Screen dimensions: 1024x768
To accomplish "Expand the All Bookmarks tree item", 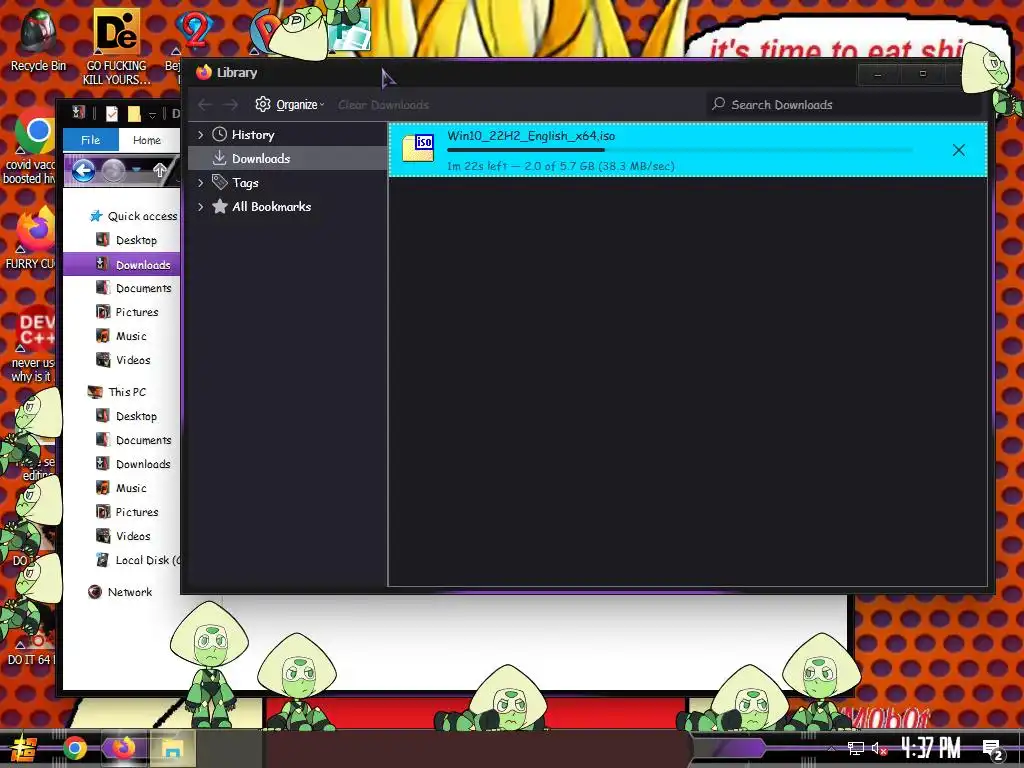I will click(200, 207).
